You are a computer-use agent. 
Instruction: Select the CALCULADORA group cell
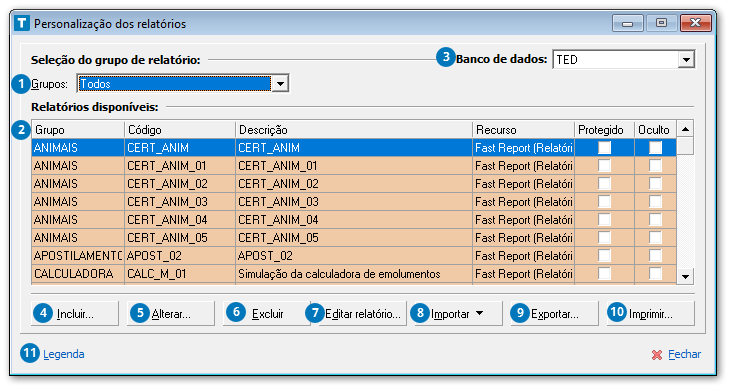click(x=78, y=274)
